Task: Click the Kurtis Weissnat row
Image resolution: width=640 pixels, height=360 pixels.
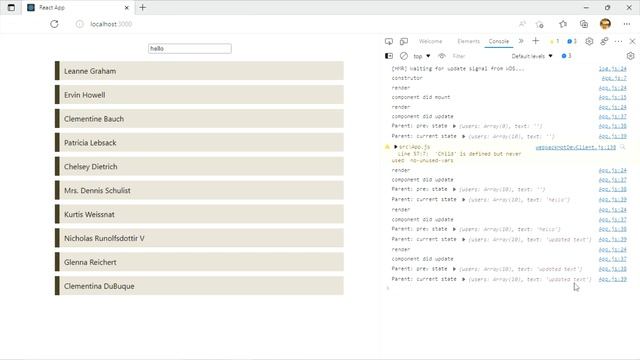Action: 200,214
